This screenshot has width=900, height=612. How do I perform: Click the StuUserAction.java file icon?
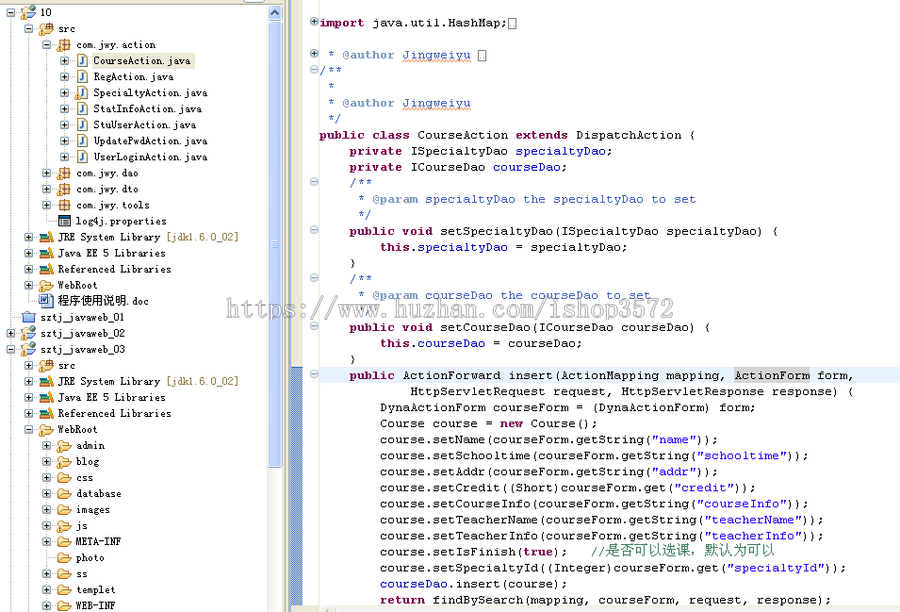82,125
